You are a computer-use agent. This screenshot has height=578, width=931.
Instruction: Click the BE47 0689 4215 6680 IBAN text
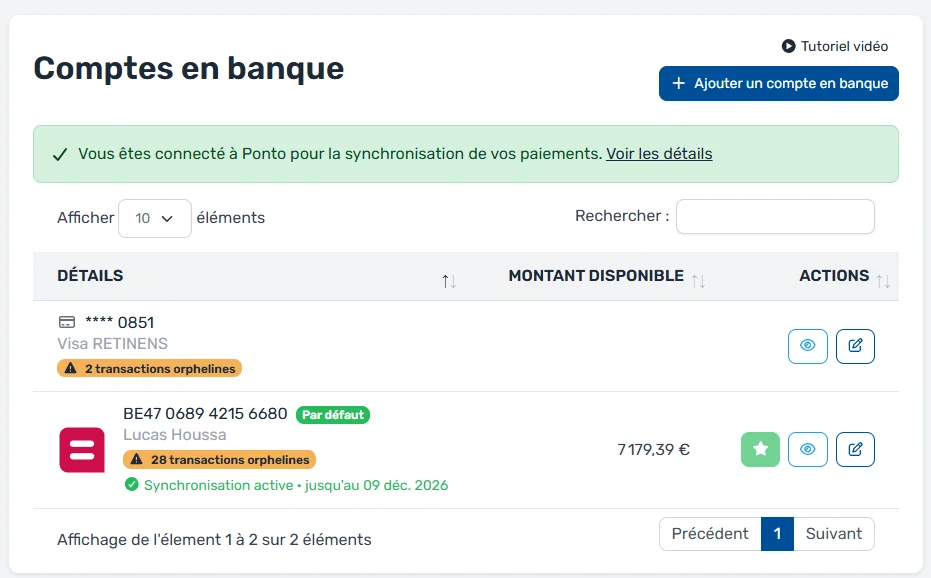205,413
